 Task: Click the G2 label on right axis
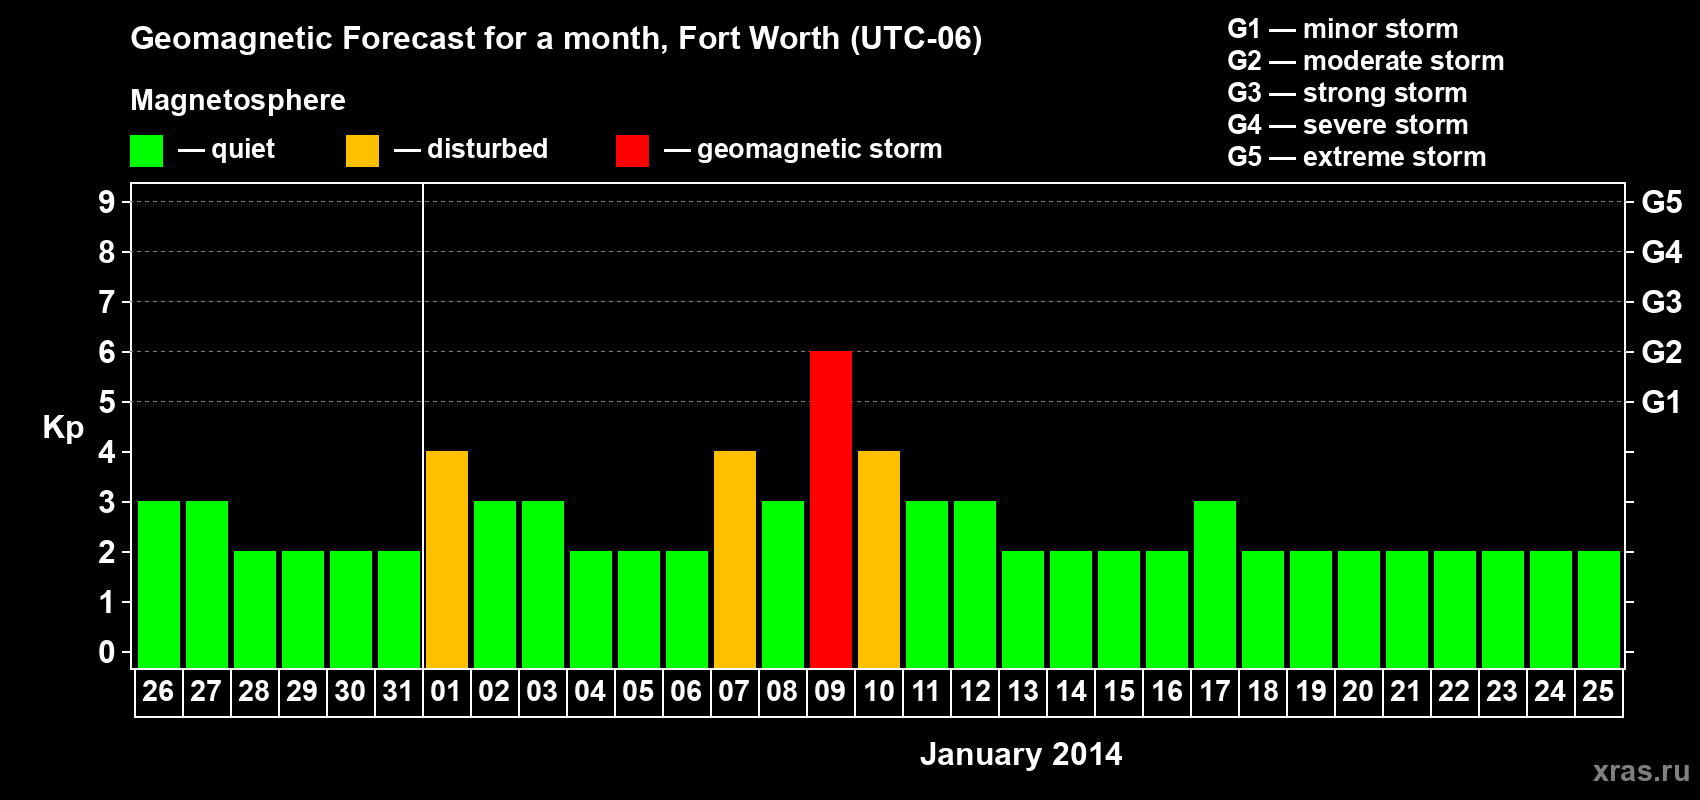click(x=1662, y=352)
